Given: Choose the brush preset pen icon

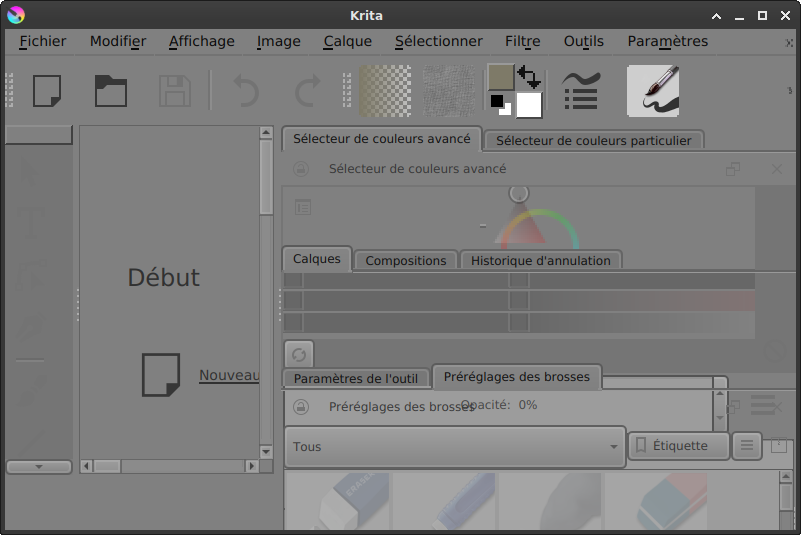Looking at the screenshot, I should coord(653,91).
